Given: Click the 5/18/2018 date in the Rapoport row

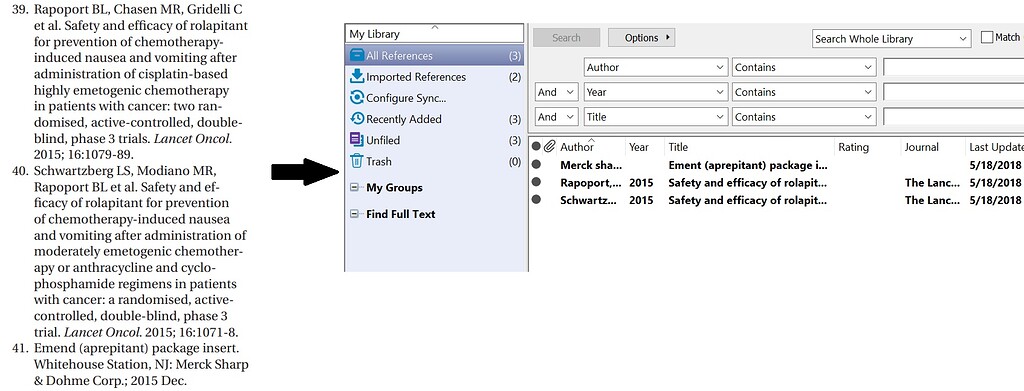Looking at the screenshot, I should pos(996,183).
